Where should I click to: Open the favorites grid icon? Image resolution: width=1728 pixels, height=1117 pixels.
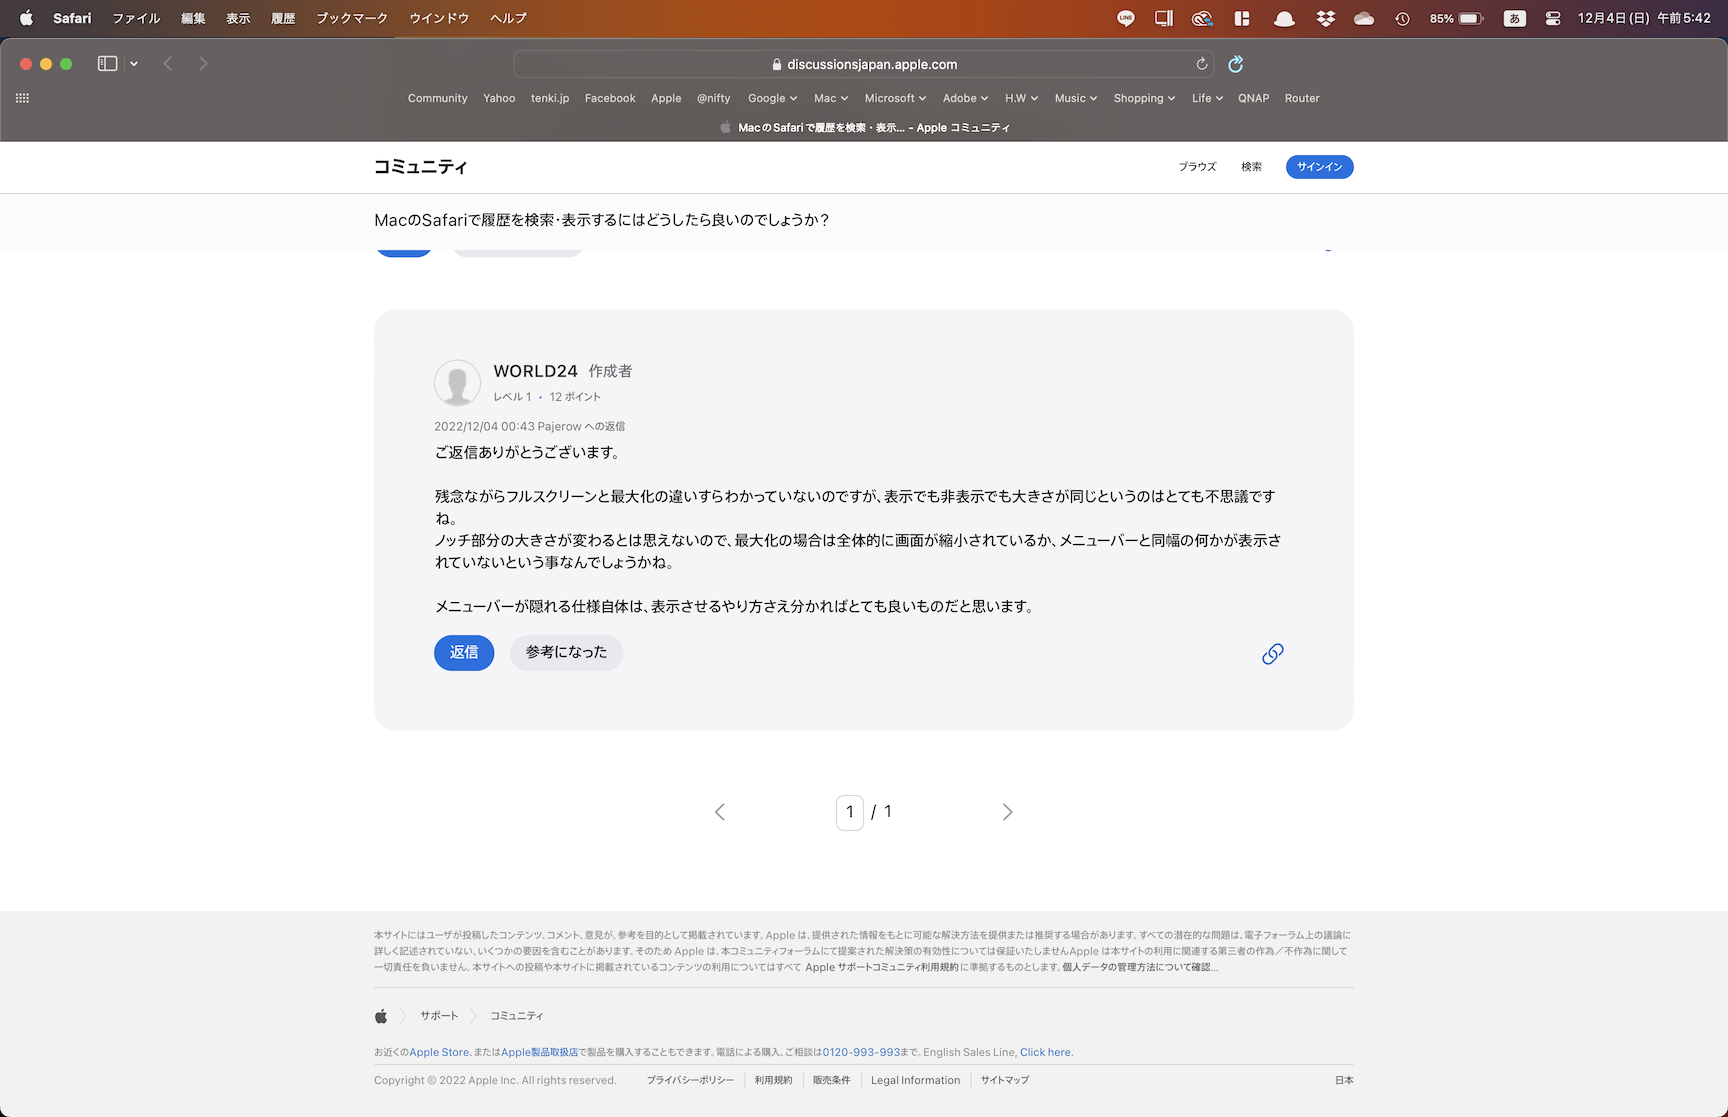[22, 98]
